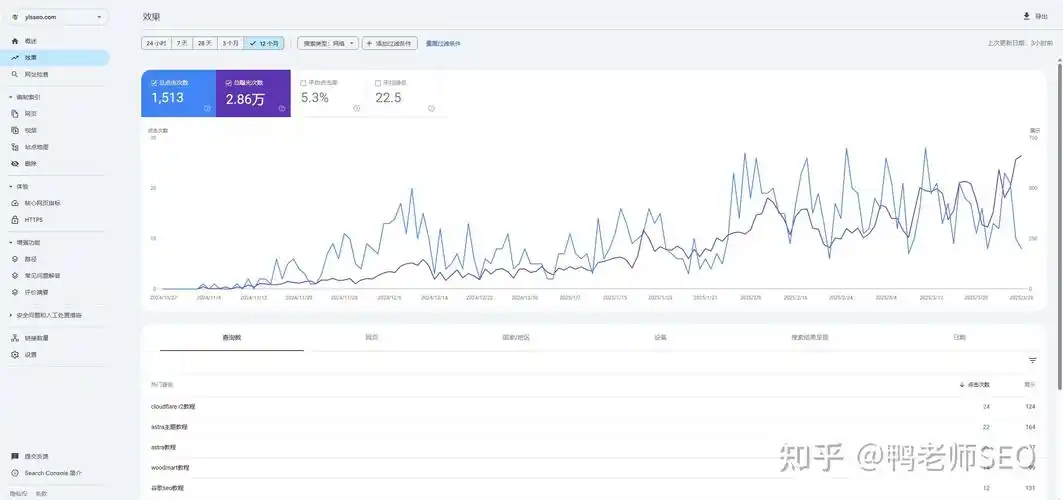Screen dimensions: 1063x500
Task: Click the cloudflare r2教程 query row
Action: coord(173,407)
